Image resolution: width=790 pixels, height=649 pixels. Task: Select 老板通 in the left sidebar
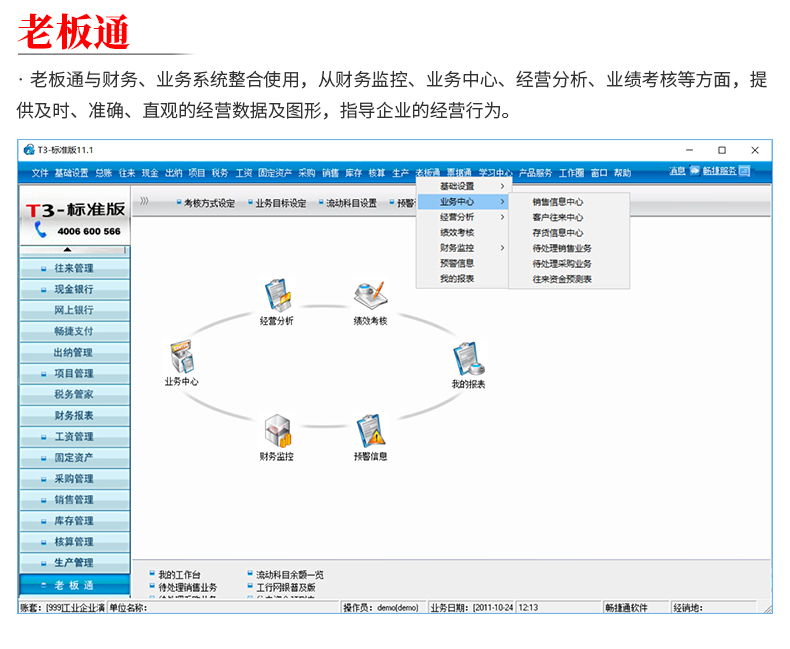[x=74, y=585]
